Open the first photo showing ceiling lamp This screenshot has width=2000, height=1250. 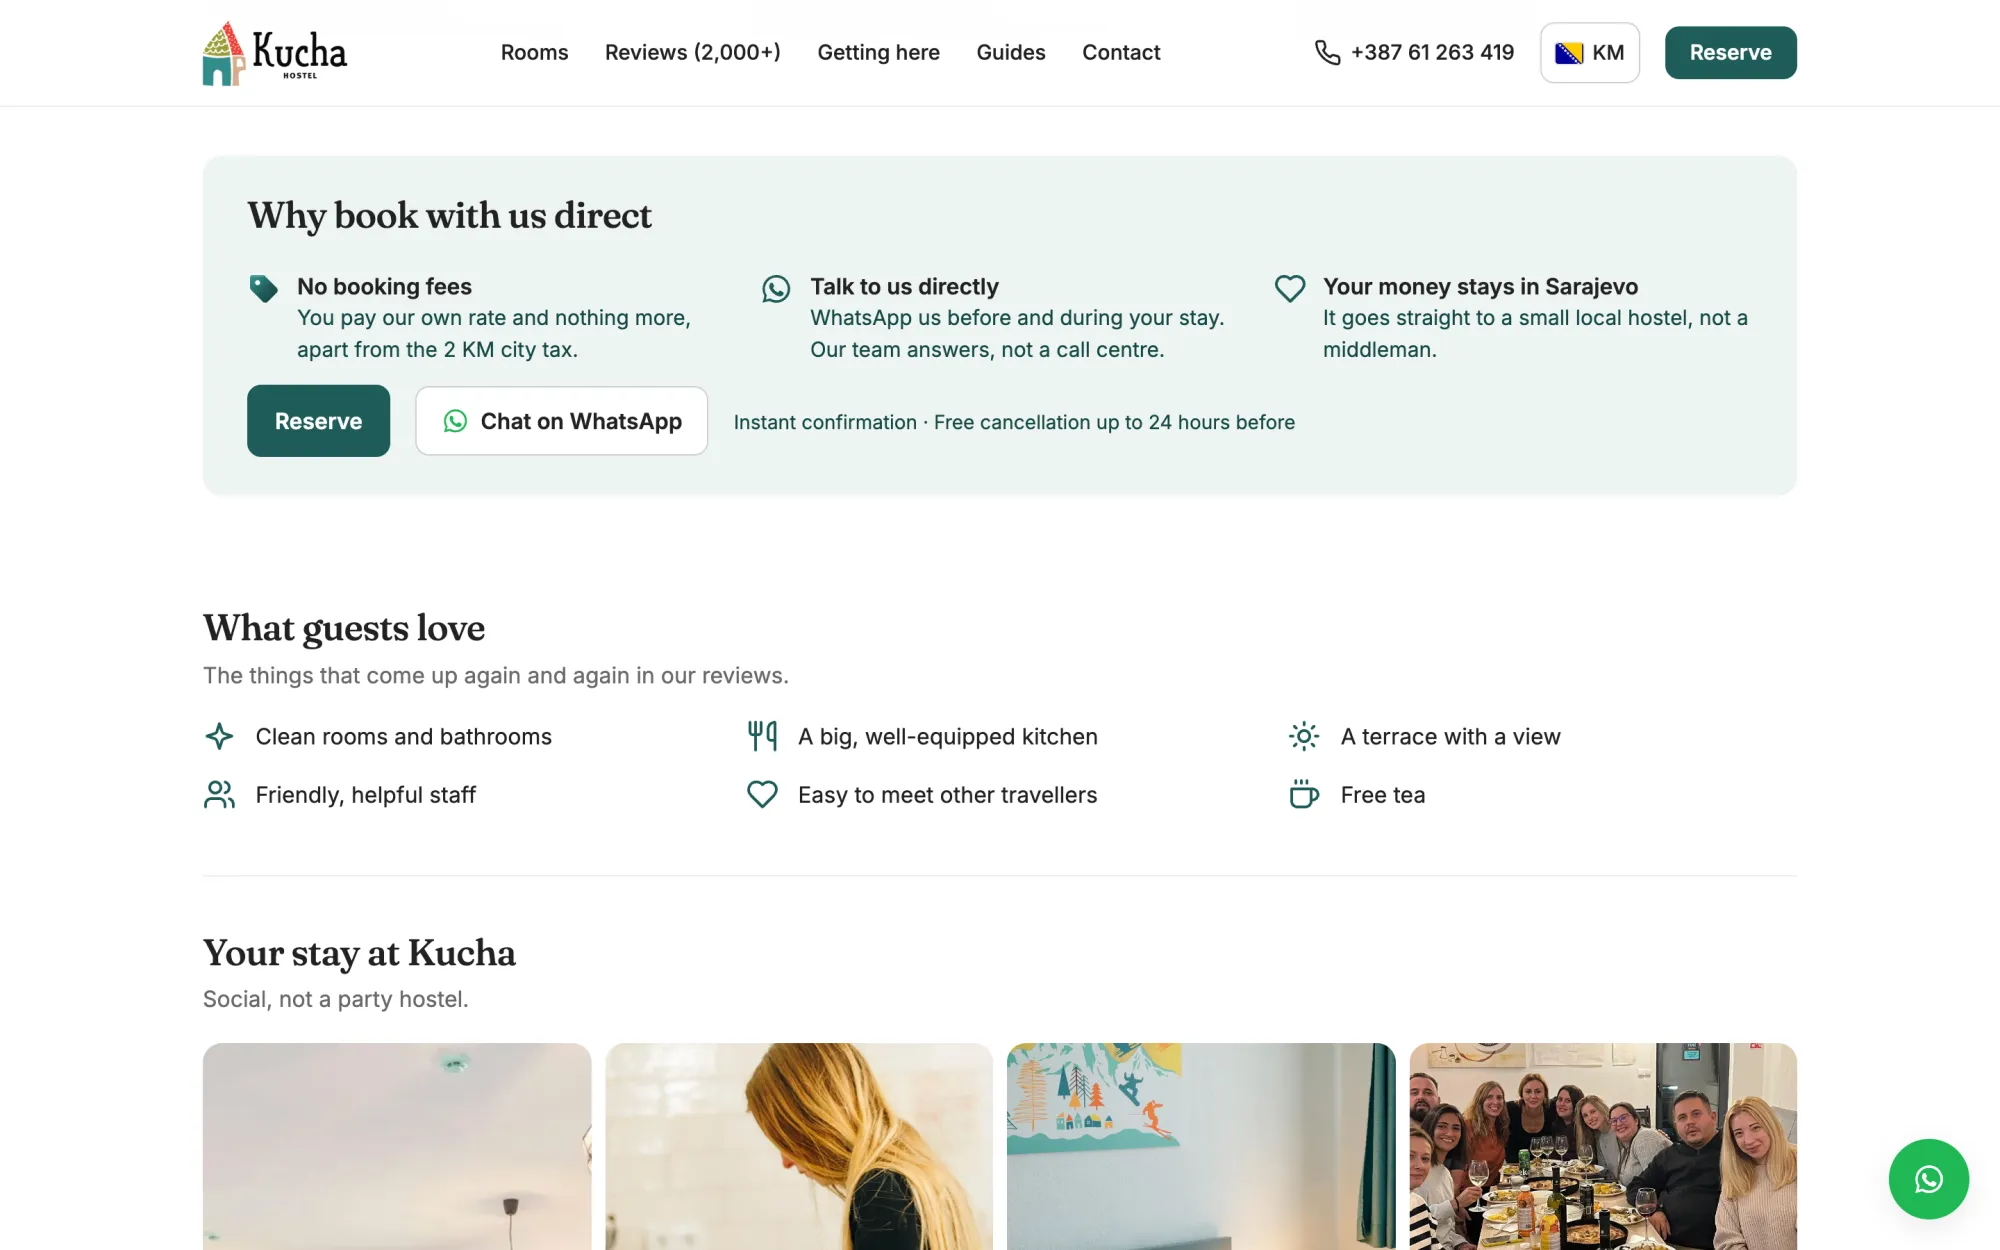pyautogui.click(x=397, y=1146)
